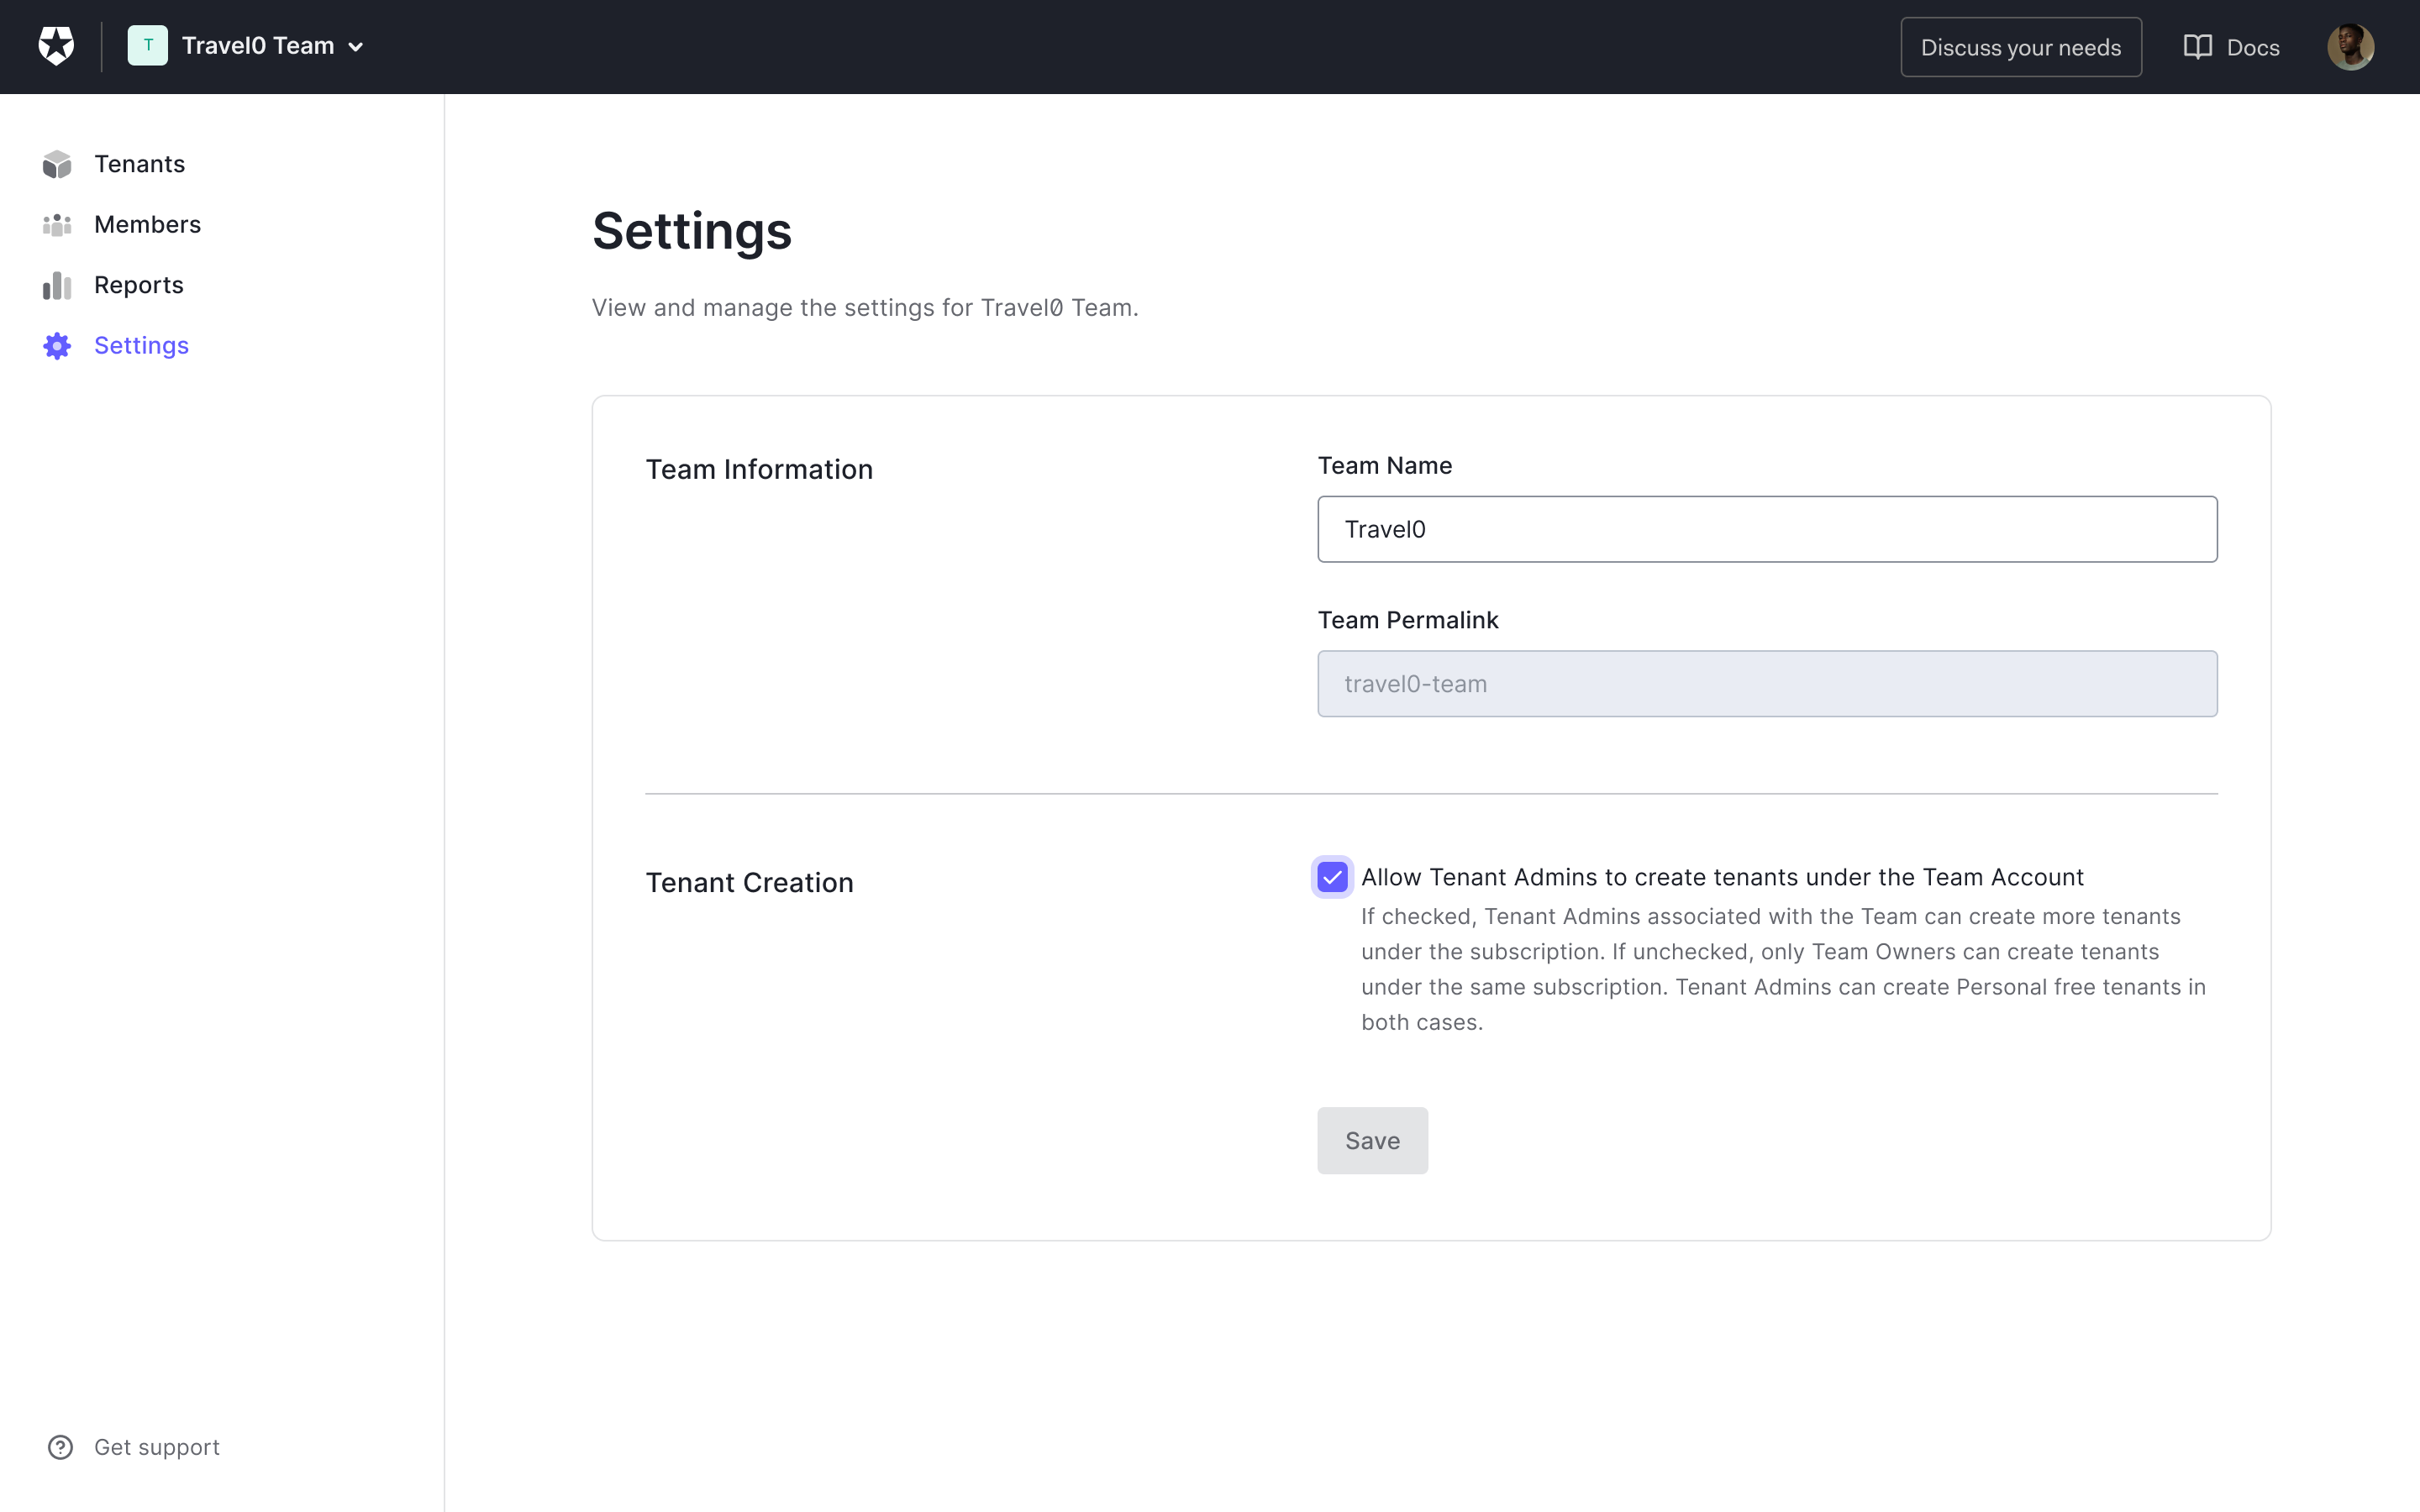The image size is (2420, 1512).
Task: Click the Travel0 Team logo icon
Action: (x=146, y=47)
